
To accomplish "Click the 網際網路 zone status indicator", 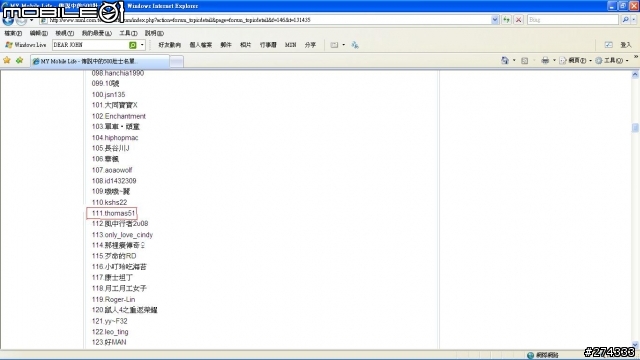I will pyautogui.click(x=543, y=355).
